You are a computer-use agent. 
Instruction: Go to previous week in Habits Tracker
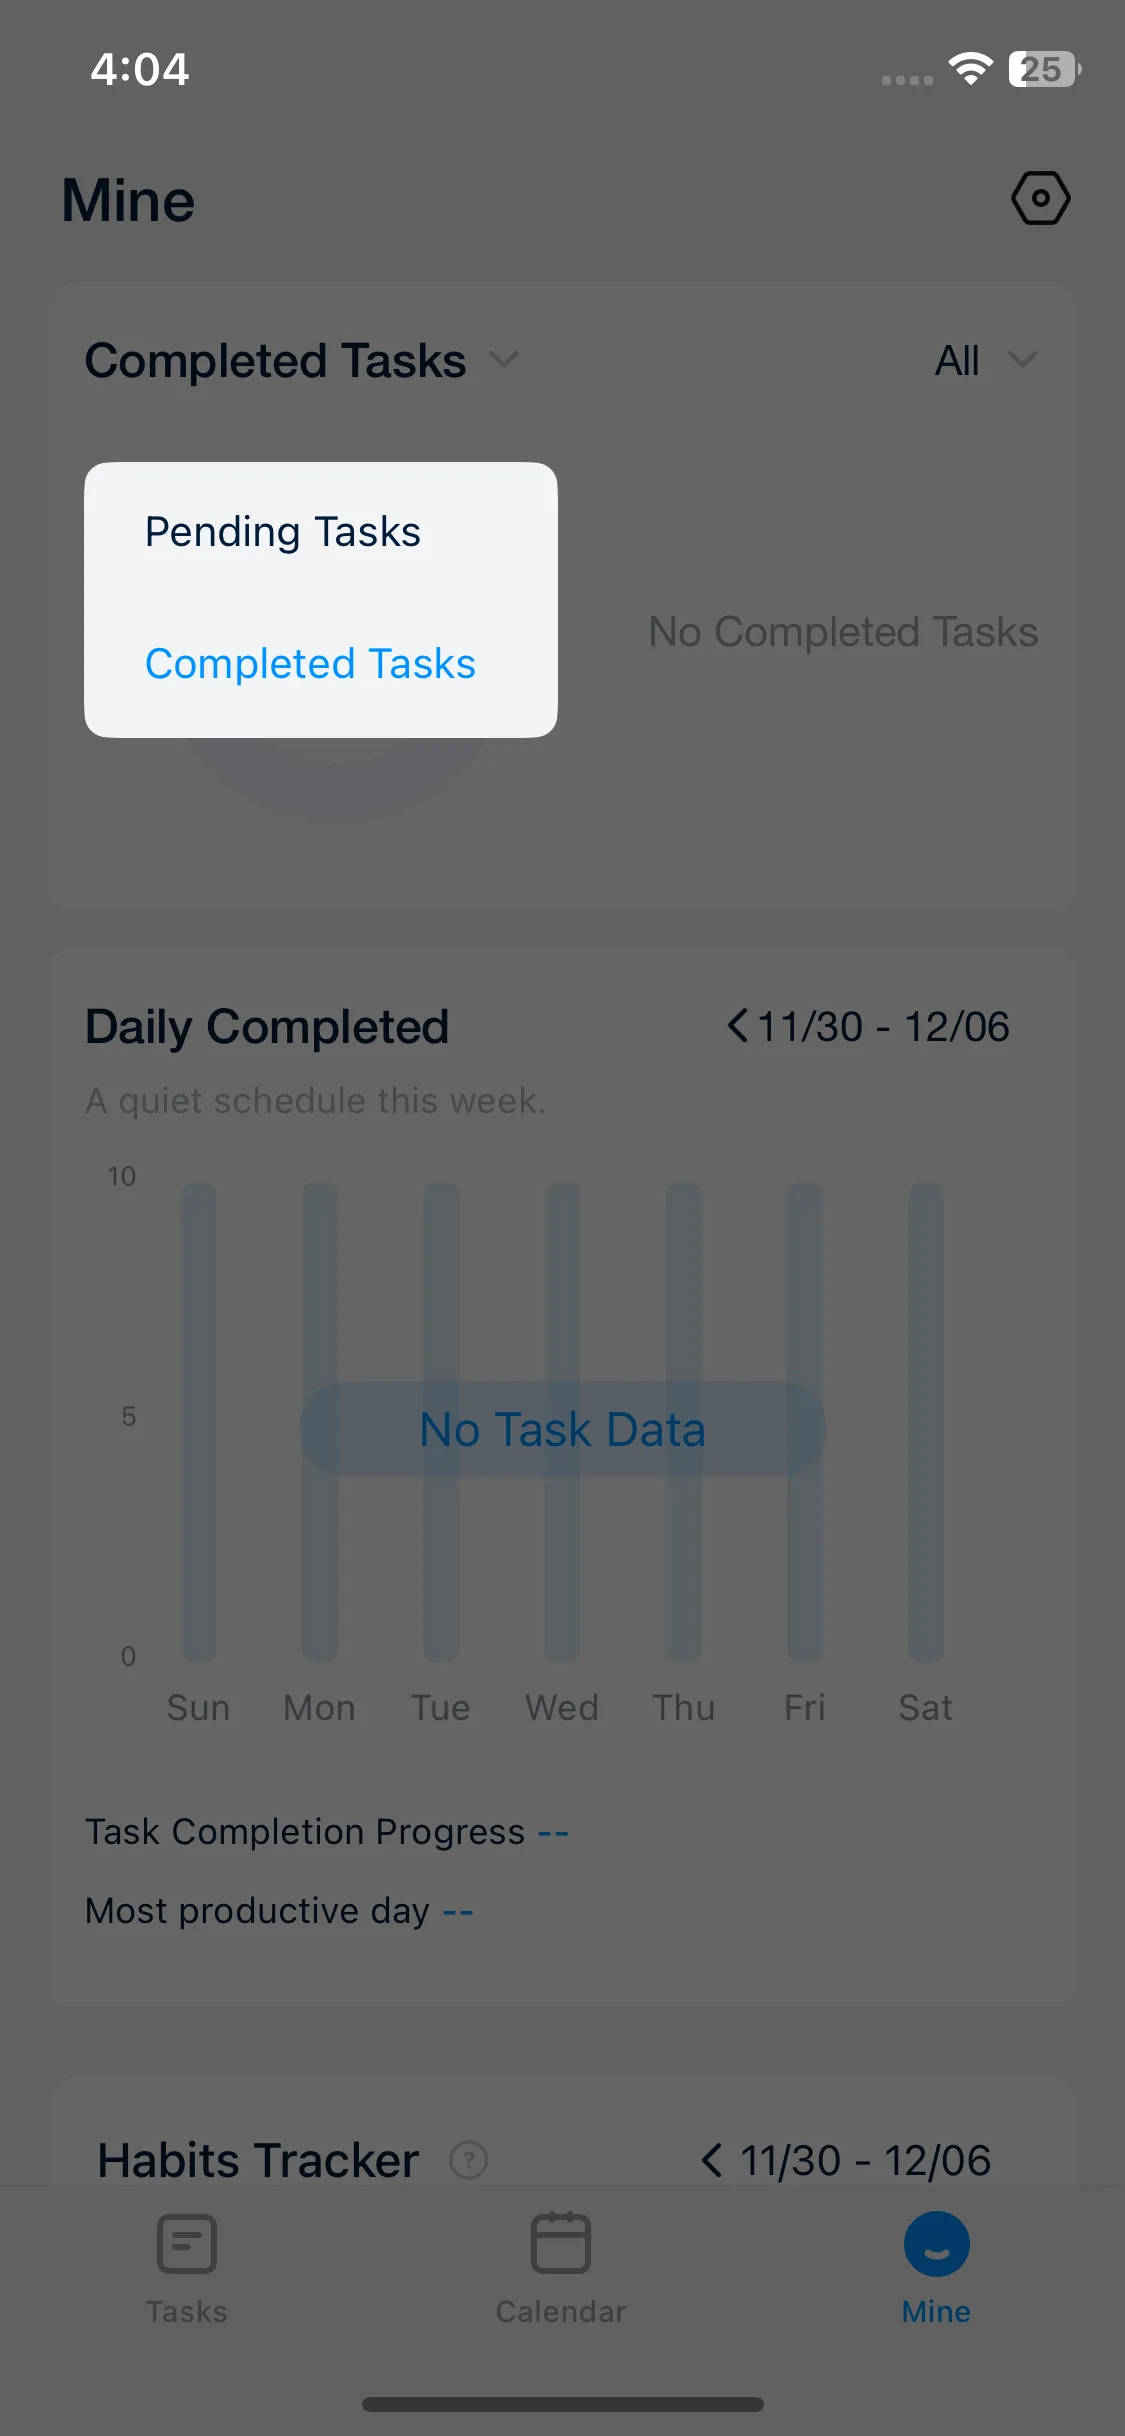point(711,2160)
